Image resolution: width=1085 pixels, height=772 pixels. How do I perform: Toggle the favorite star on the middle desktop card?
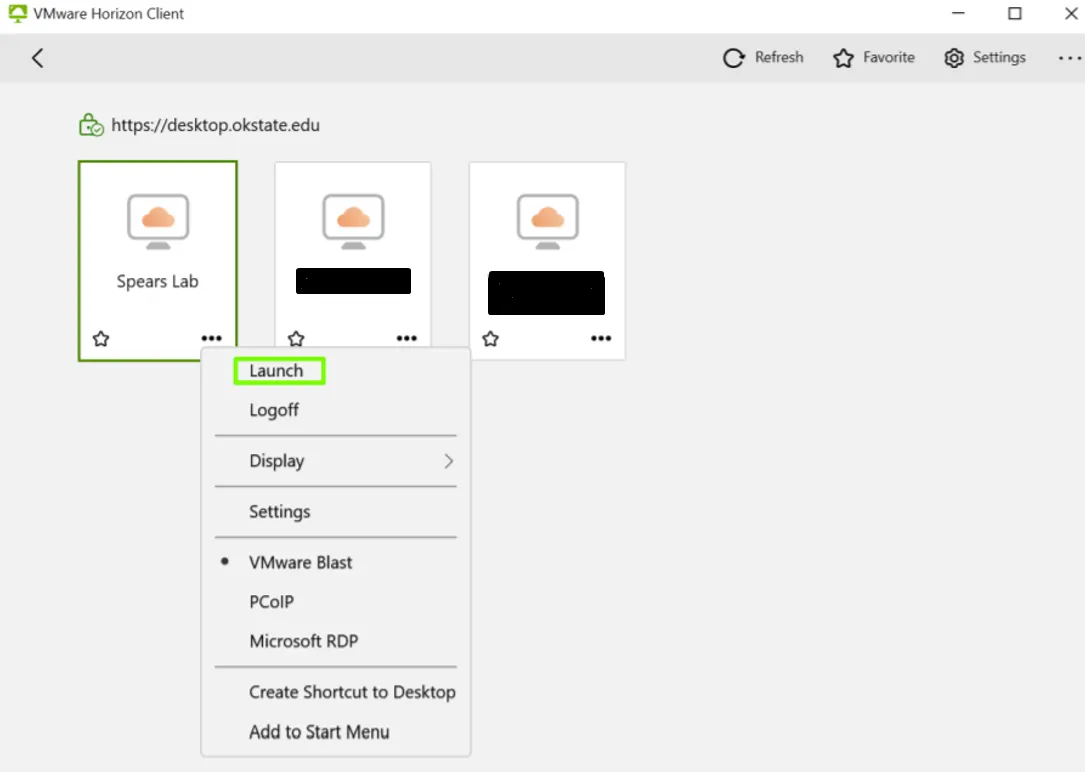click(296, 338)
